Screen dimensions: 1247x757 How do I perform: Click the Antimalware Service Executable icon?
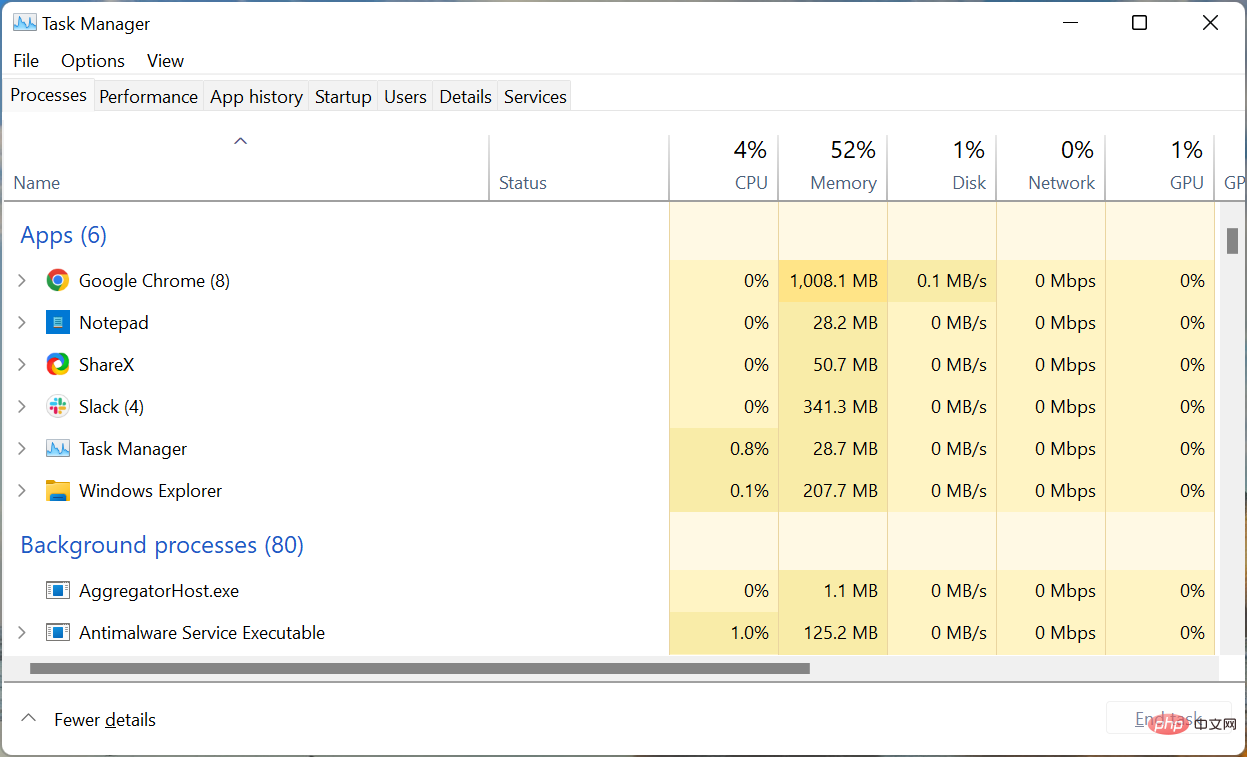point(58,633)
